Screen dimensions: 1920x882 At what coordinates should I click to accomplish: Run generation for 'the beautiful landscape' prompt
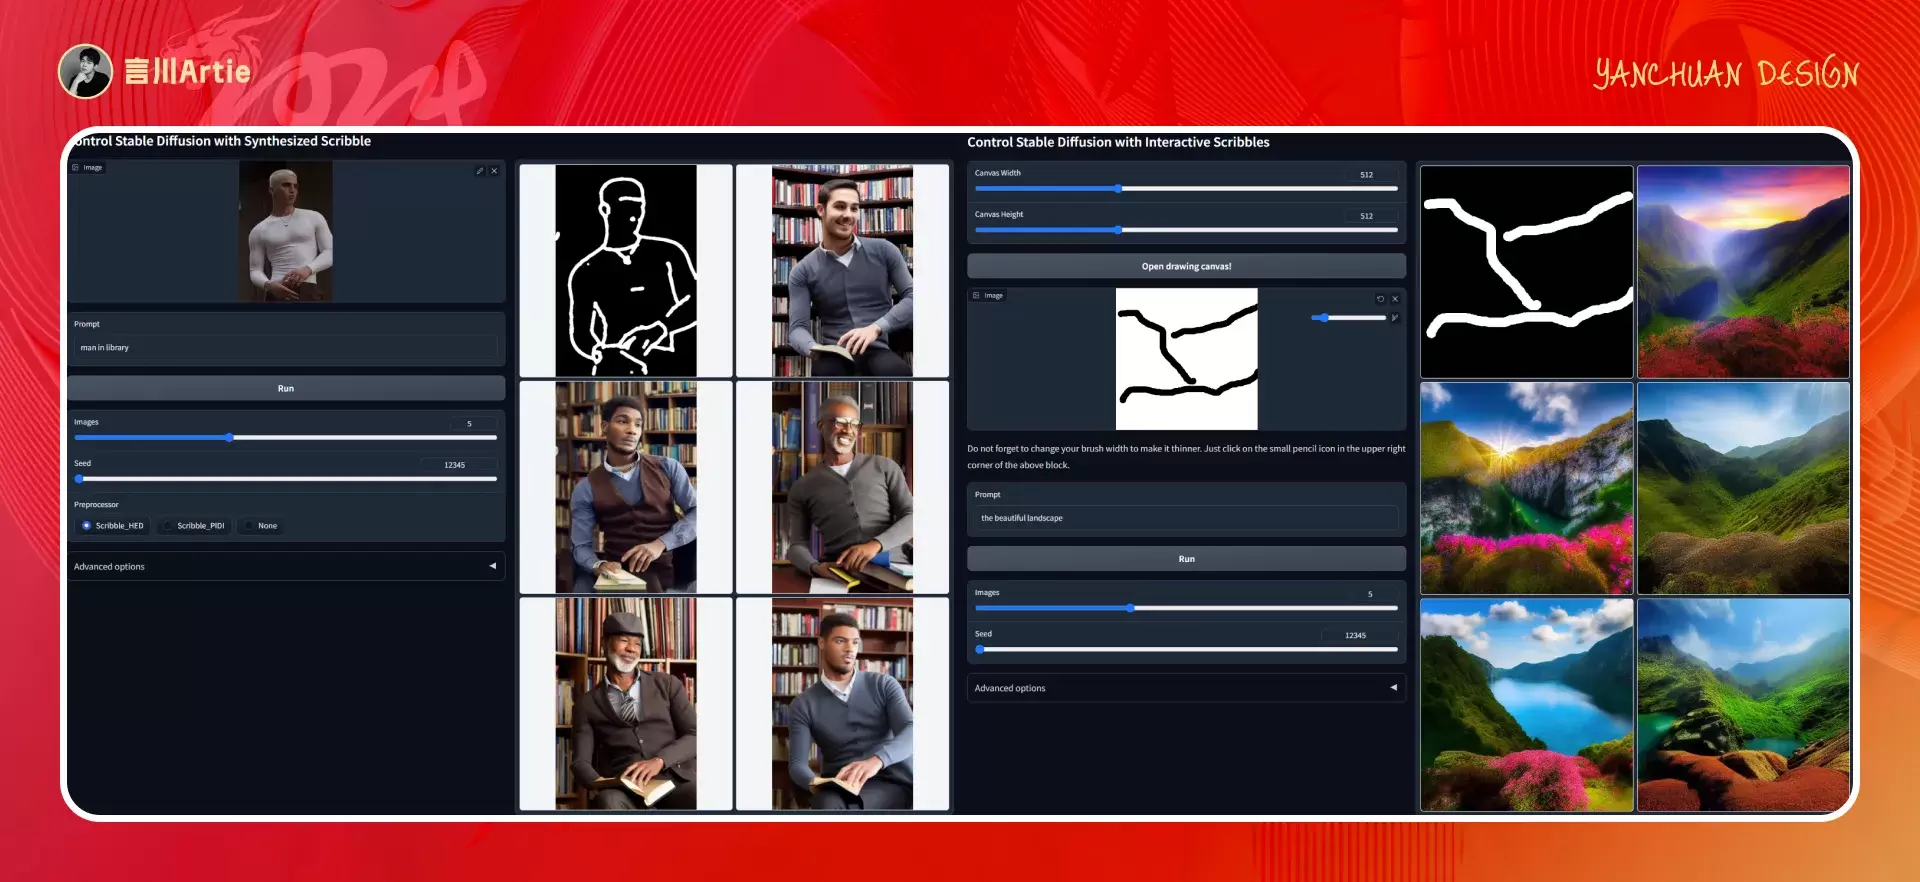pos(1186,559)
